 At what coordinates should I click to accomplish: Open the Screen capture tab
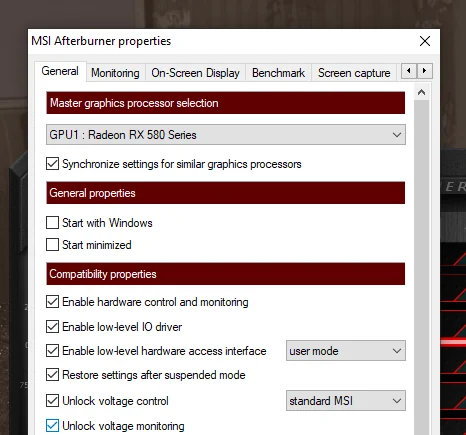tap(354, 73)
